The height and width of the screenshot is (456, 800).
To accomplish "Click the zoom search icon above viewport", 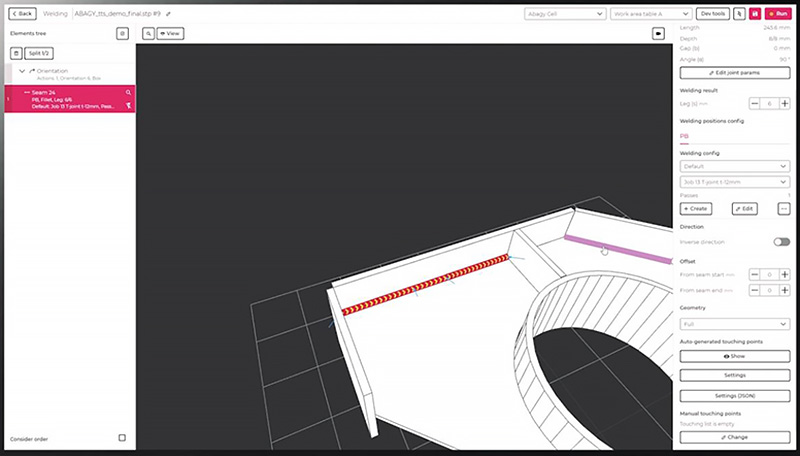I will click(x=148, y=33).
